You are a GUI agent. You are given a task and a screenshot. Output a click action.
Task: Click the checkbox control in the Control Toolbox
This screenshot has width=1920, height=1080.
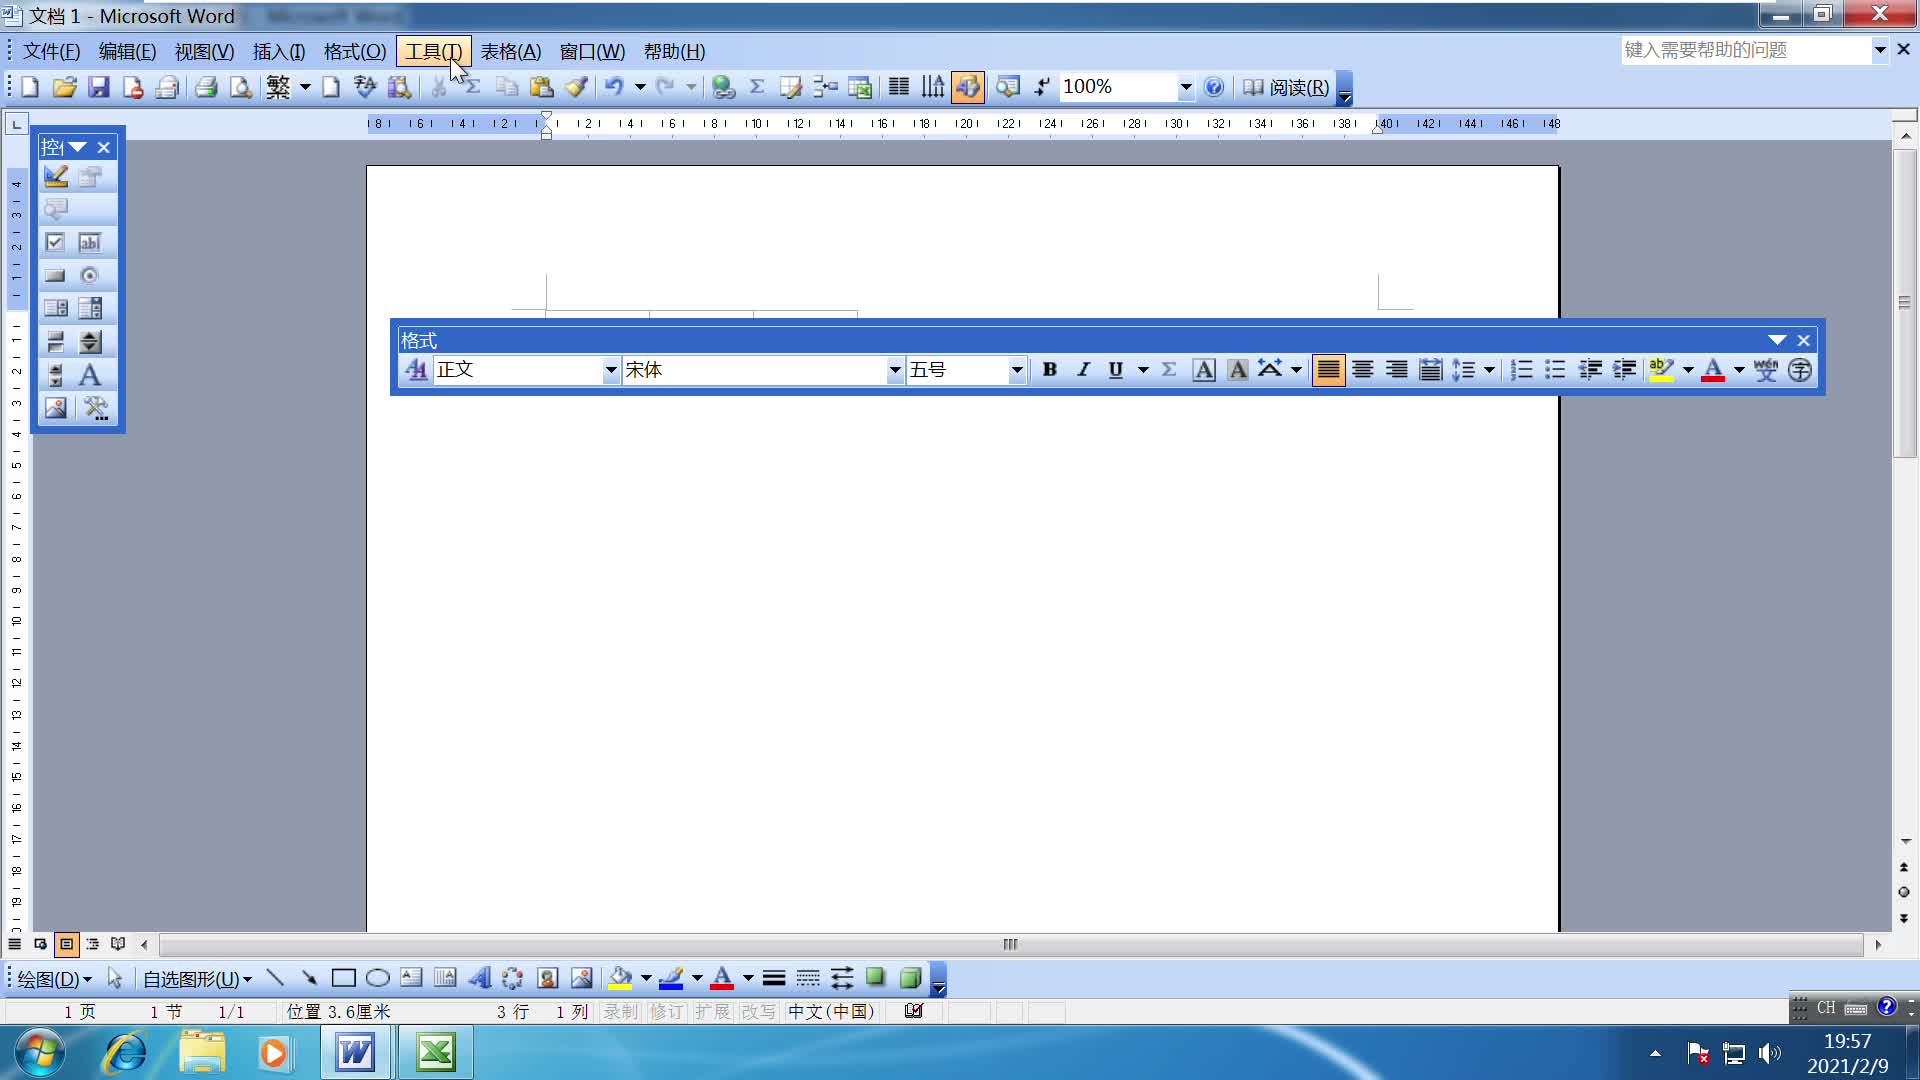point(55,242)
